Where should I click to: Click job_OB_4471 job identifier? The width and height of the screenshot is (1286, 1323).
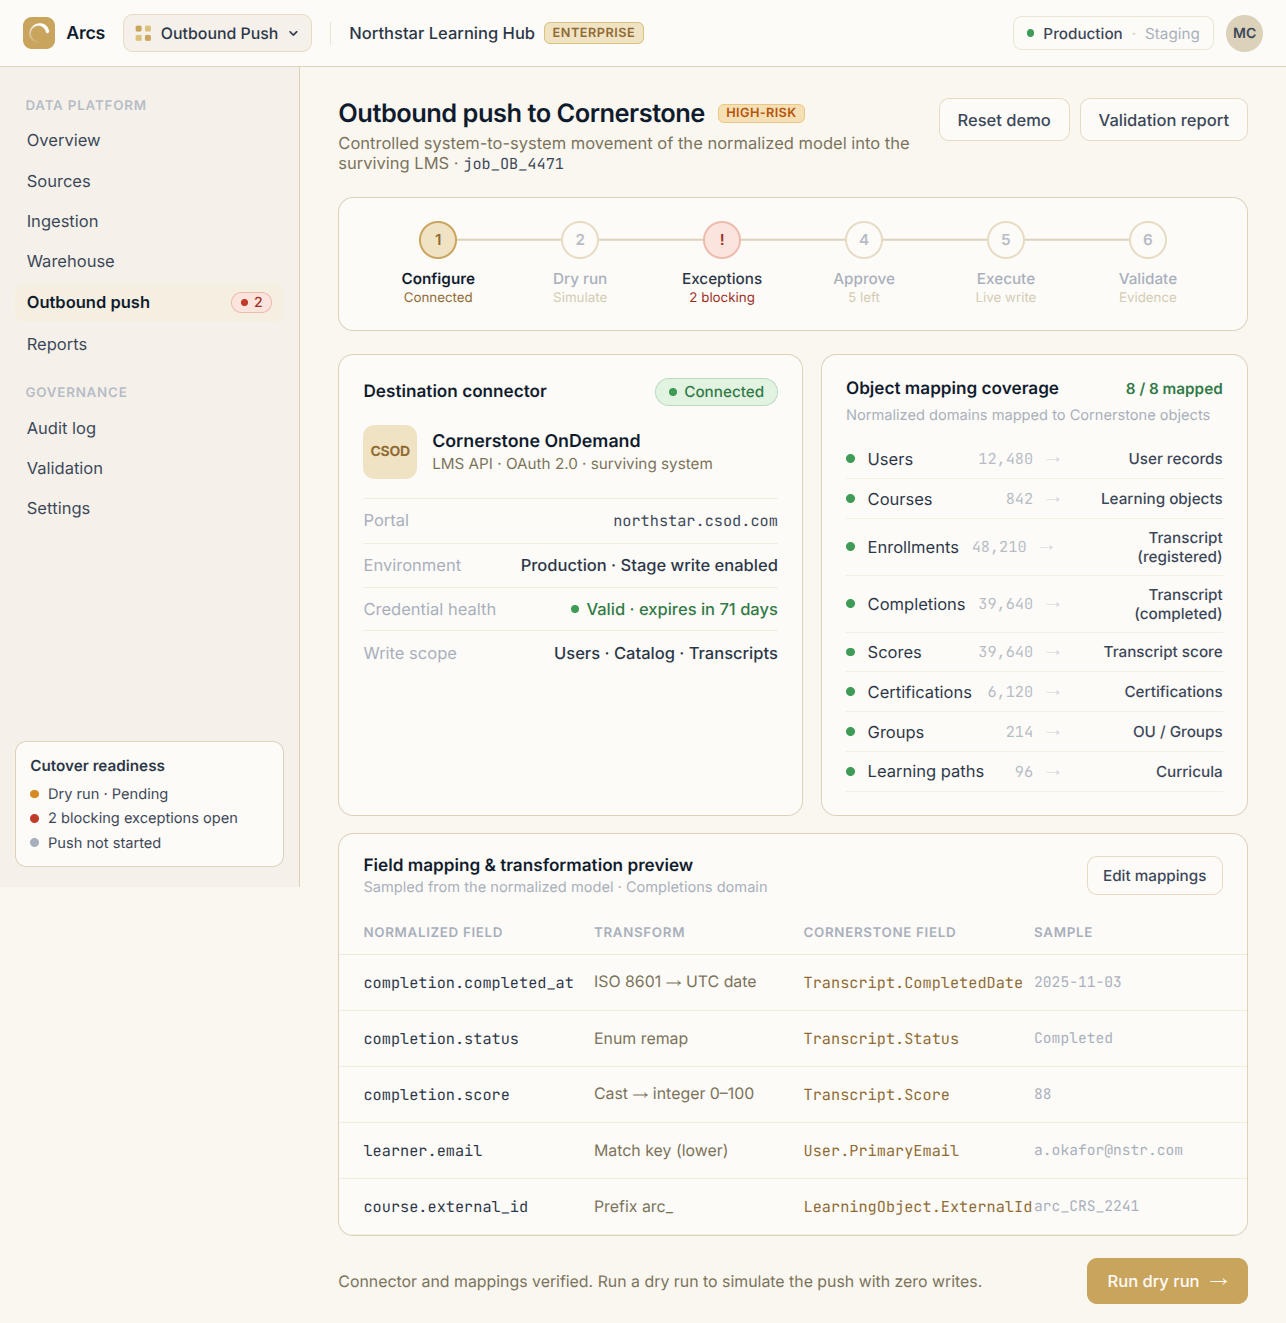[x=513, y=164]
